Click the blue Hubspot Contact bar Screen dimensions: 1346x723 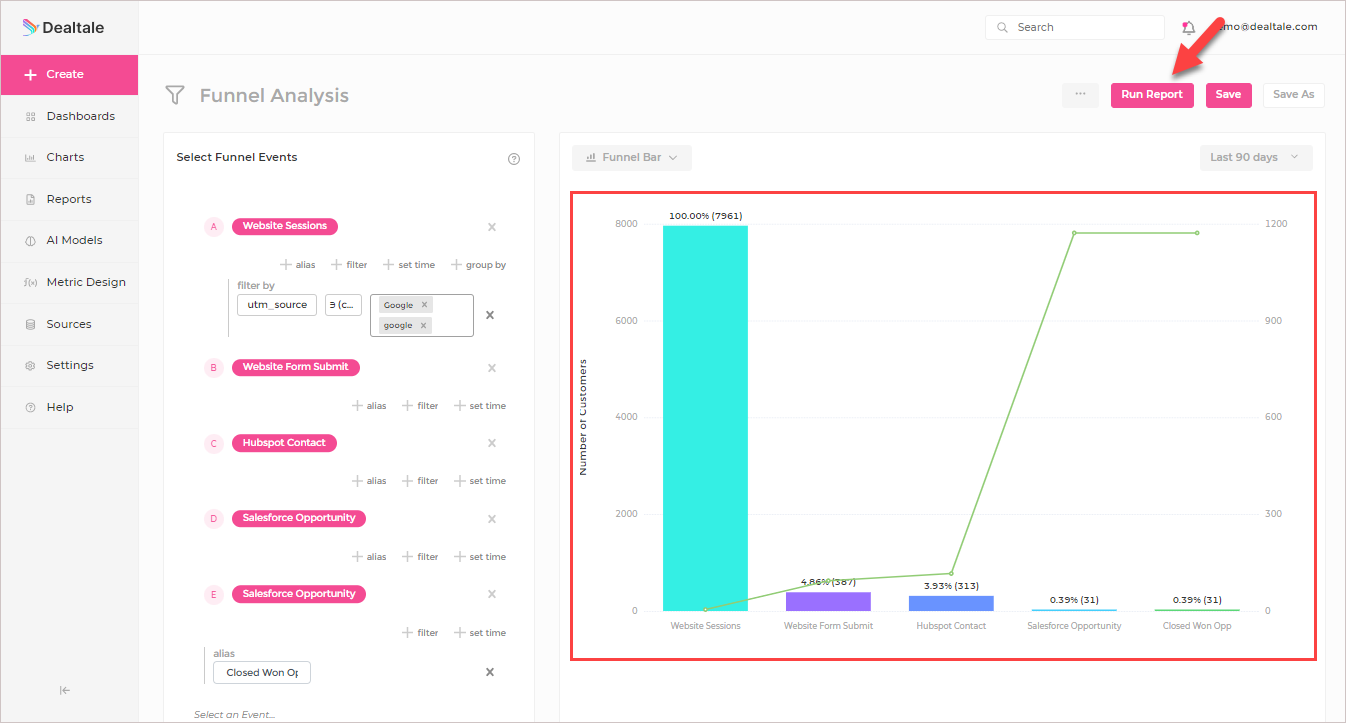click(951, 603)
